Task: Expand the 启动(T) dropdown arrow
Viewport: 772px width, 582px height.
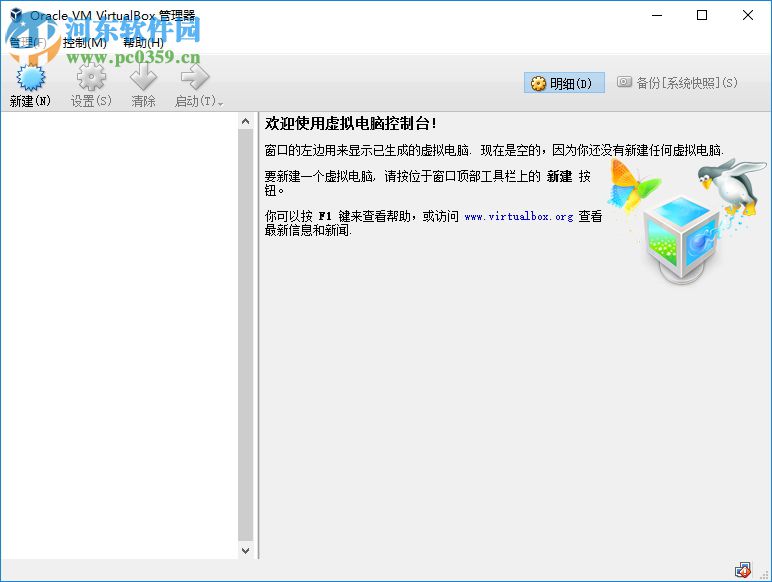Action: 221,103
